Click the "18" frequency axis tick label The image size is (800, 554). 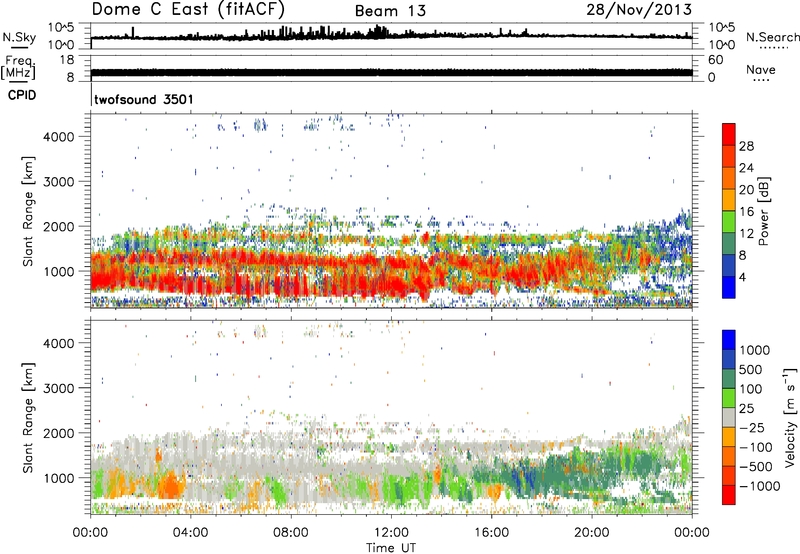67,60
